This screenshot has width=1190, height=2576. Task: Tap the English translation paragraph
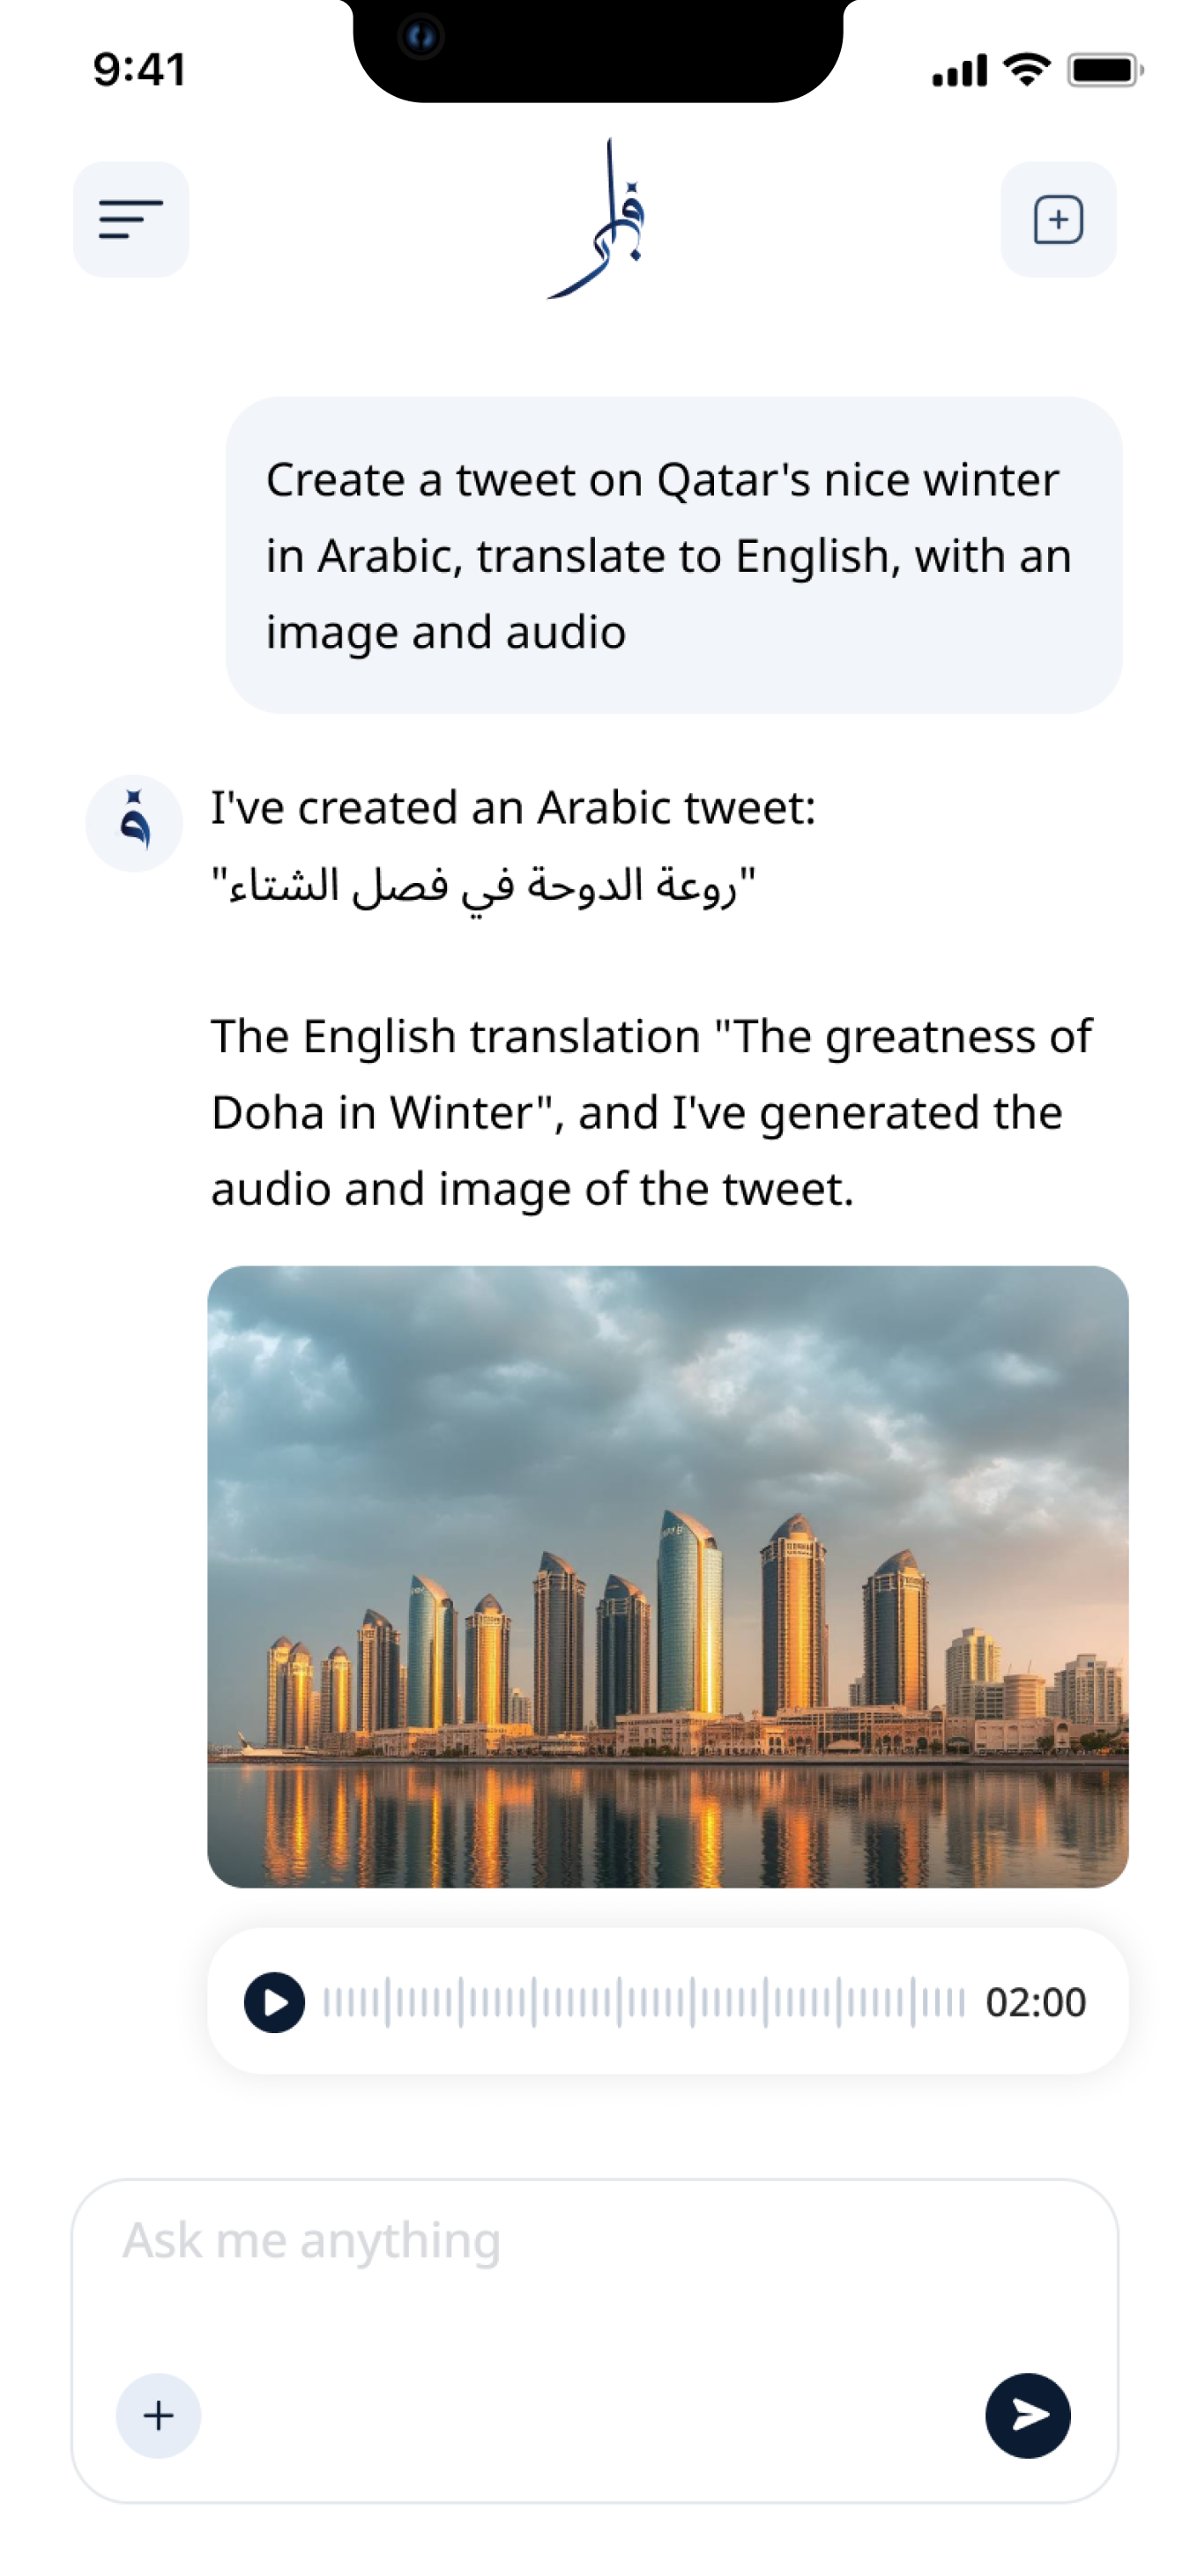[651, 1112]
